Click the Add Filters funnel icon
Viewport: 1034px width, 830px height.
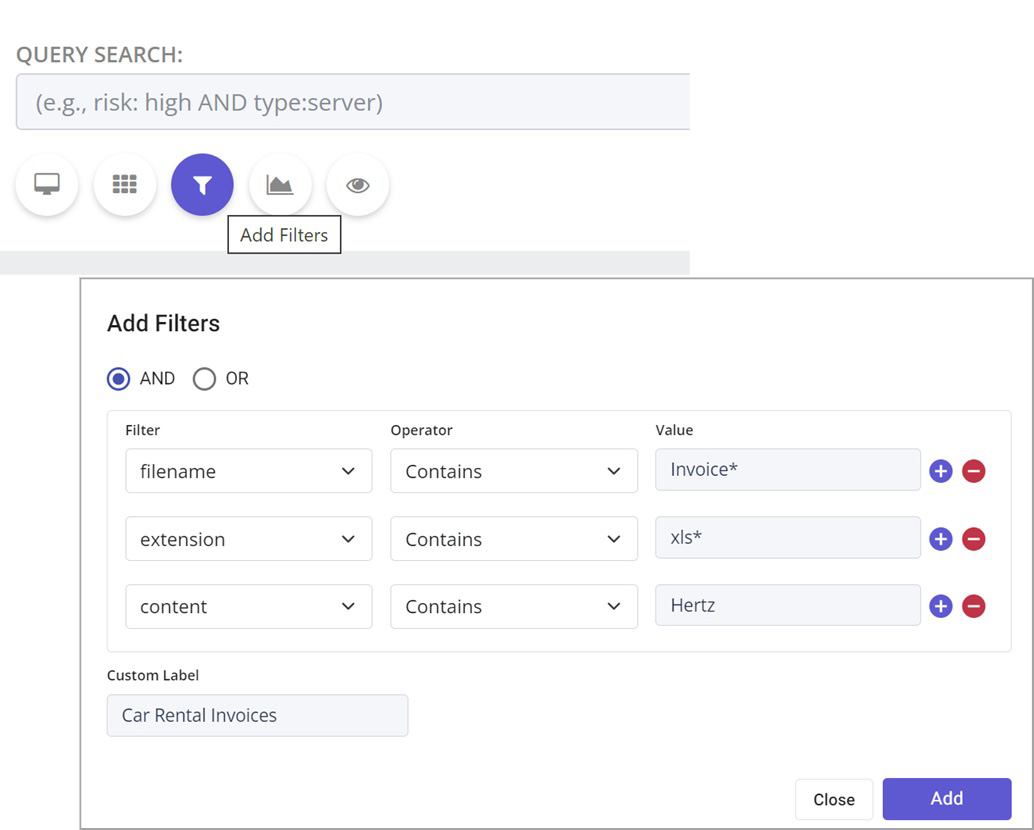click(202, 185)
